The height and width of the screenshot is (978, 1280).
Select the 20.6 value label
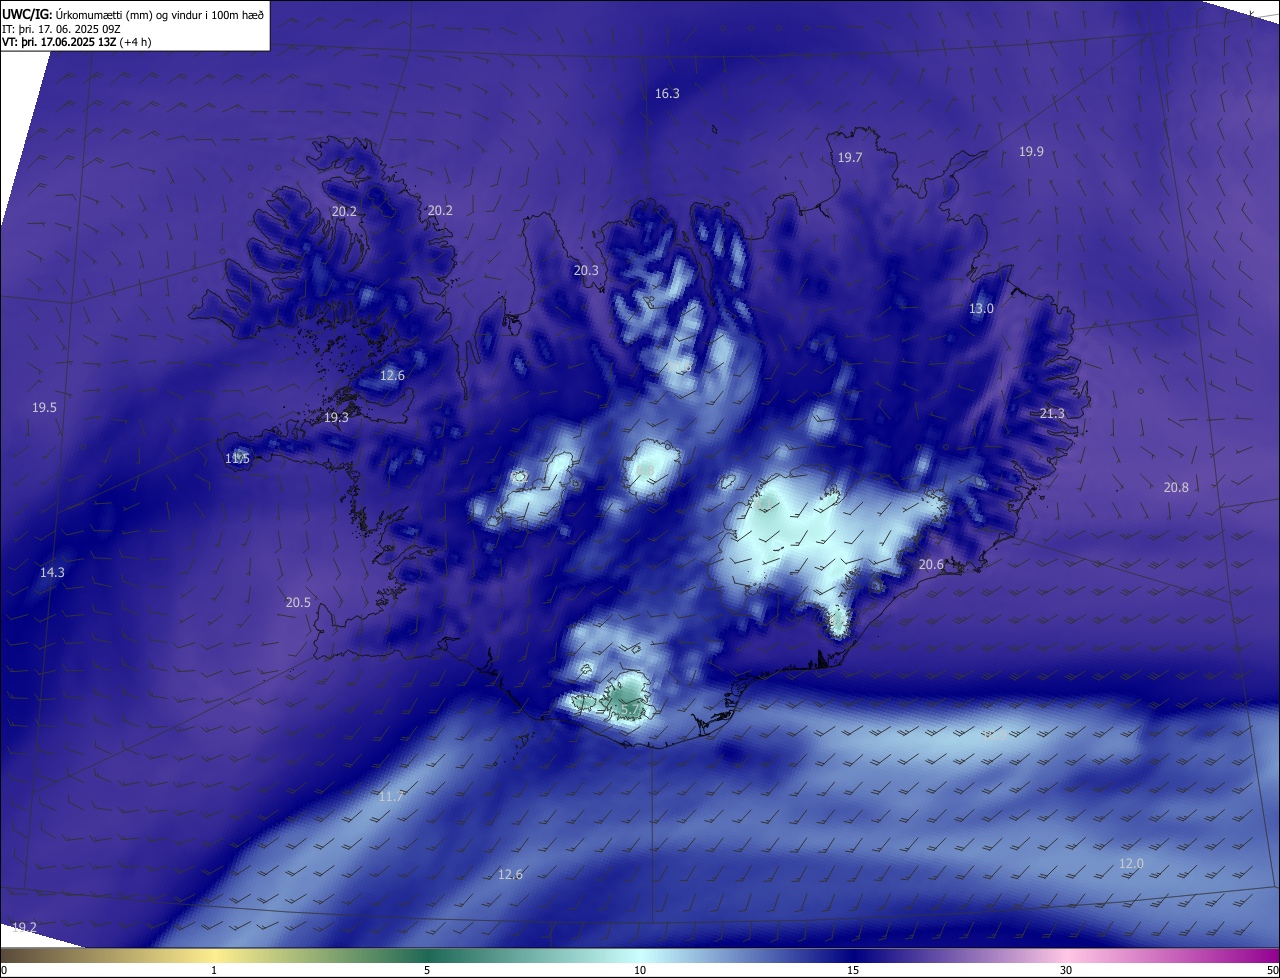[x=931, y=564]
